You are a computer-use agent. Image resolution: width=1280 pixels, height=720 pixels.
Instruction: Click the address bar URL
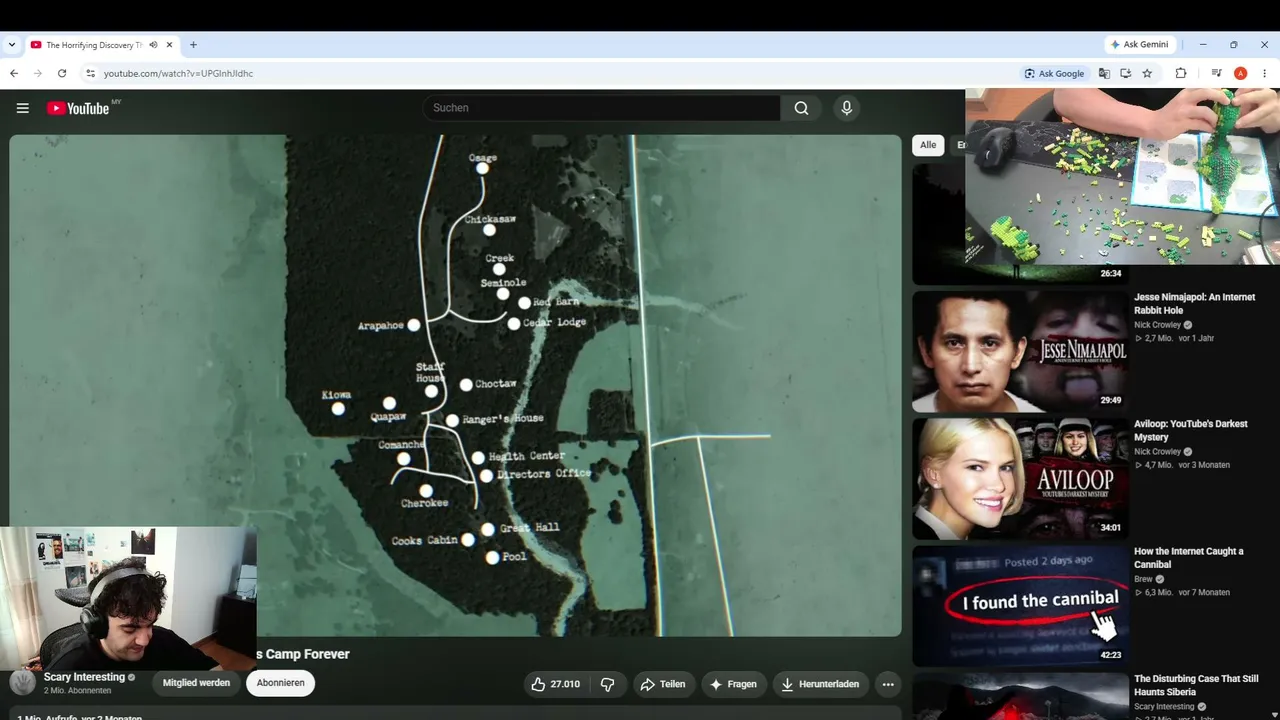pos(178,73)
